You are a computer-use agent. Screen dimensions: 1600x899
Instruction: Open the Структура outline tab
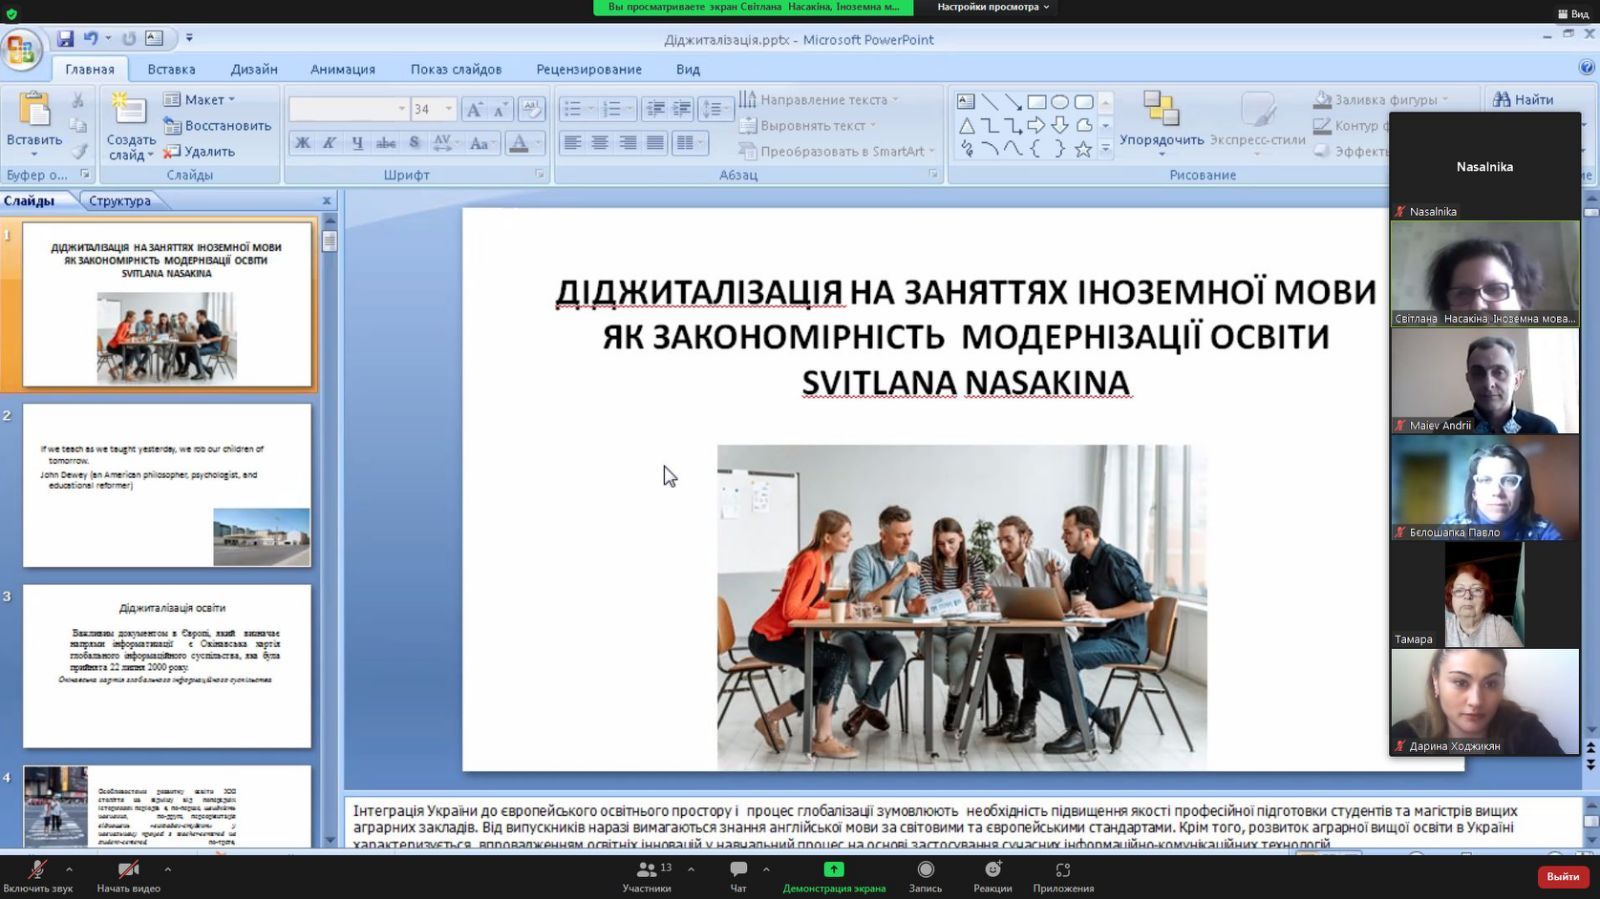[119, 201]
